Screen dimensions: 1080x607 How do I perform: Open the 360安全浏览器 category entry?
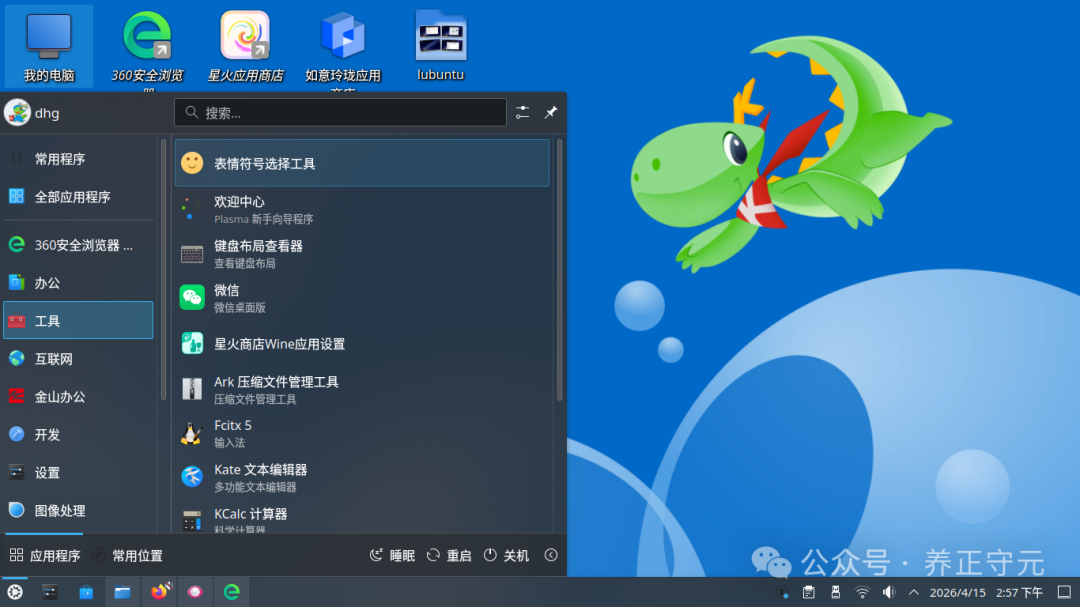coord(78,245)
